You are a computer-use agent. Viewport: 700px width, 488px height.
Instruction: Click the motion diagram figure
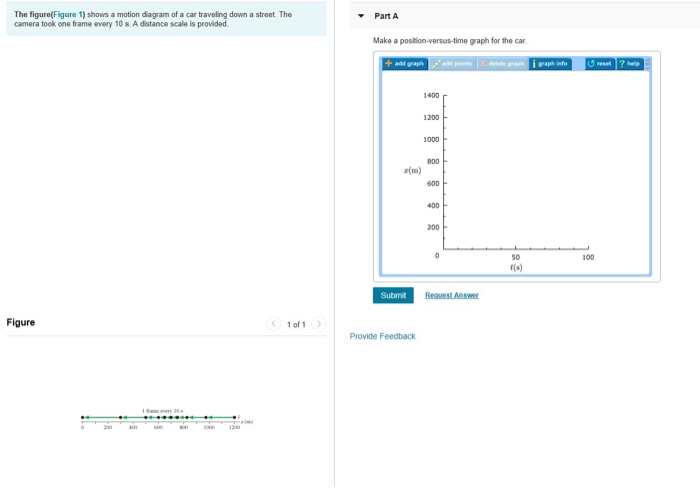click(x=167, y=419)
